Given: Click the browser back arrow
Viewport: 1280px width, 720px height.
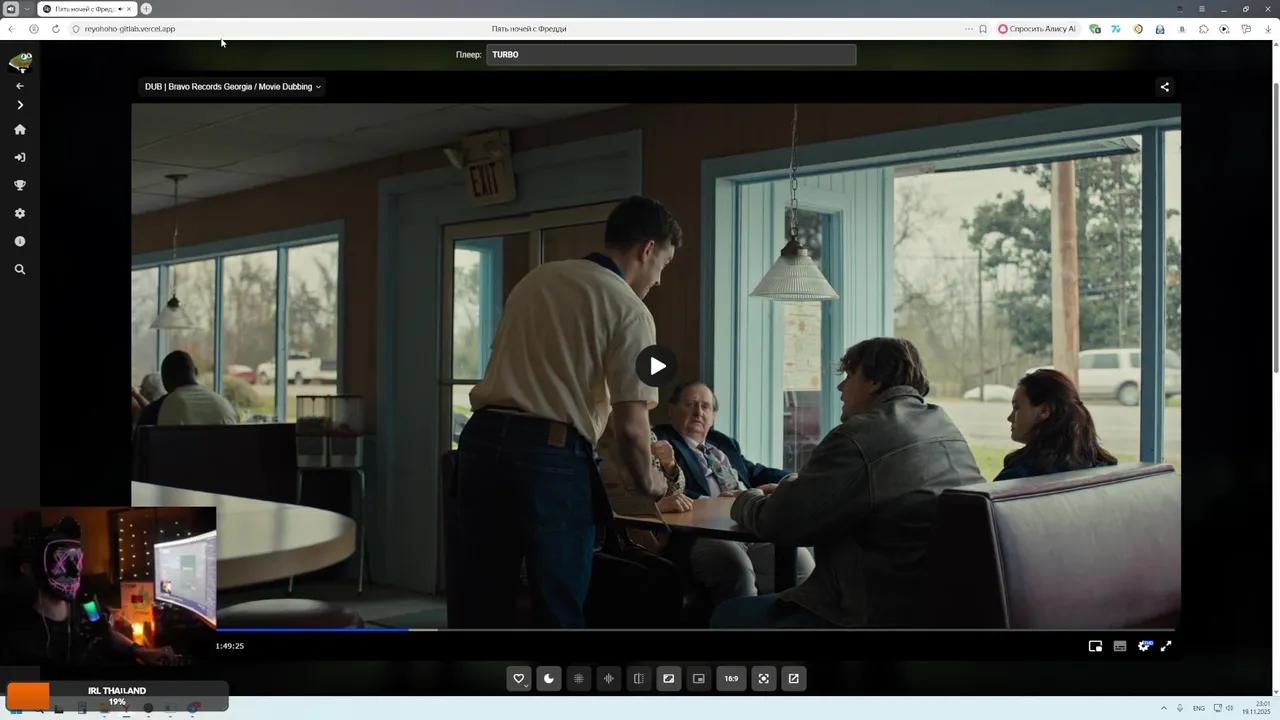Looking at the screenshot, I should [x=11, y=29].
